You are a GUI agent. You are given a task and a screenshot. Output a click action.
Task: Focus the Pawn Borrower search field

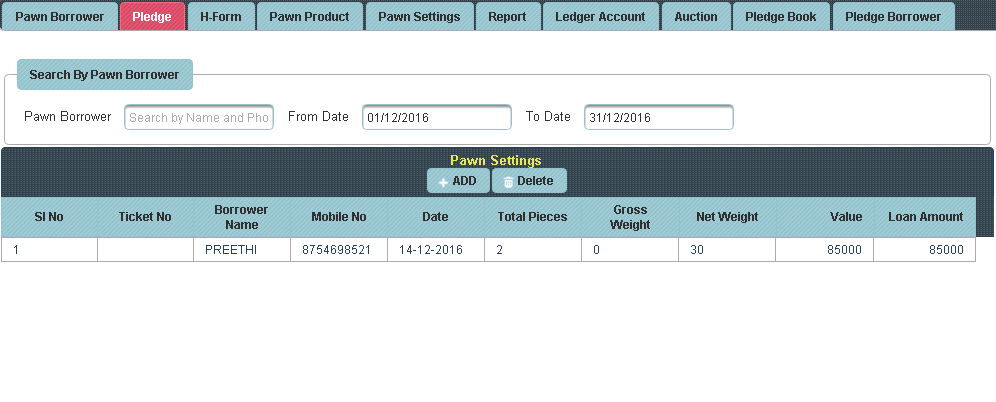(x=199, y=118)
